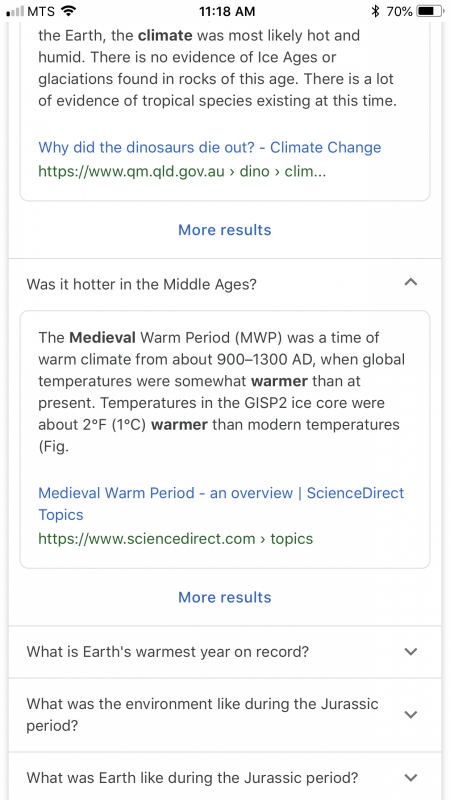Open the sciencedirect.com topics URL

[176, 538]
